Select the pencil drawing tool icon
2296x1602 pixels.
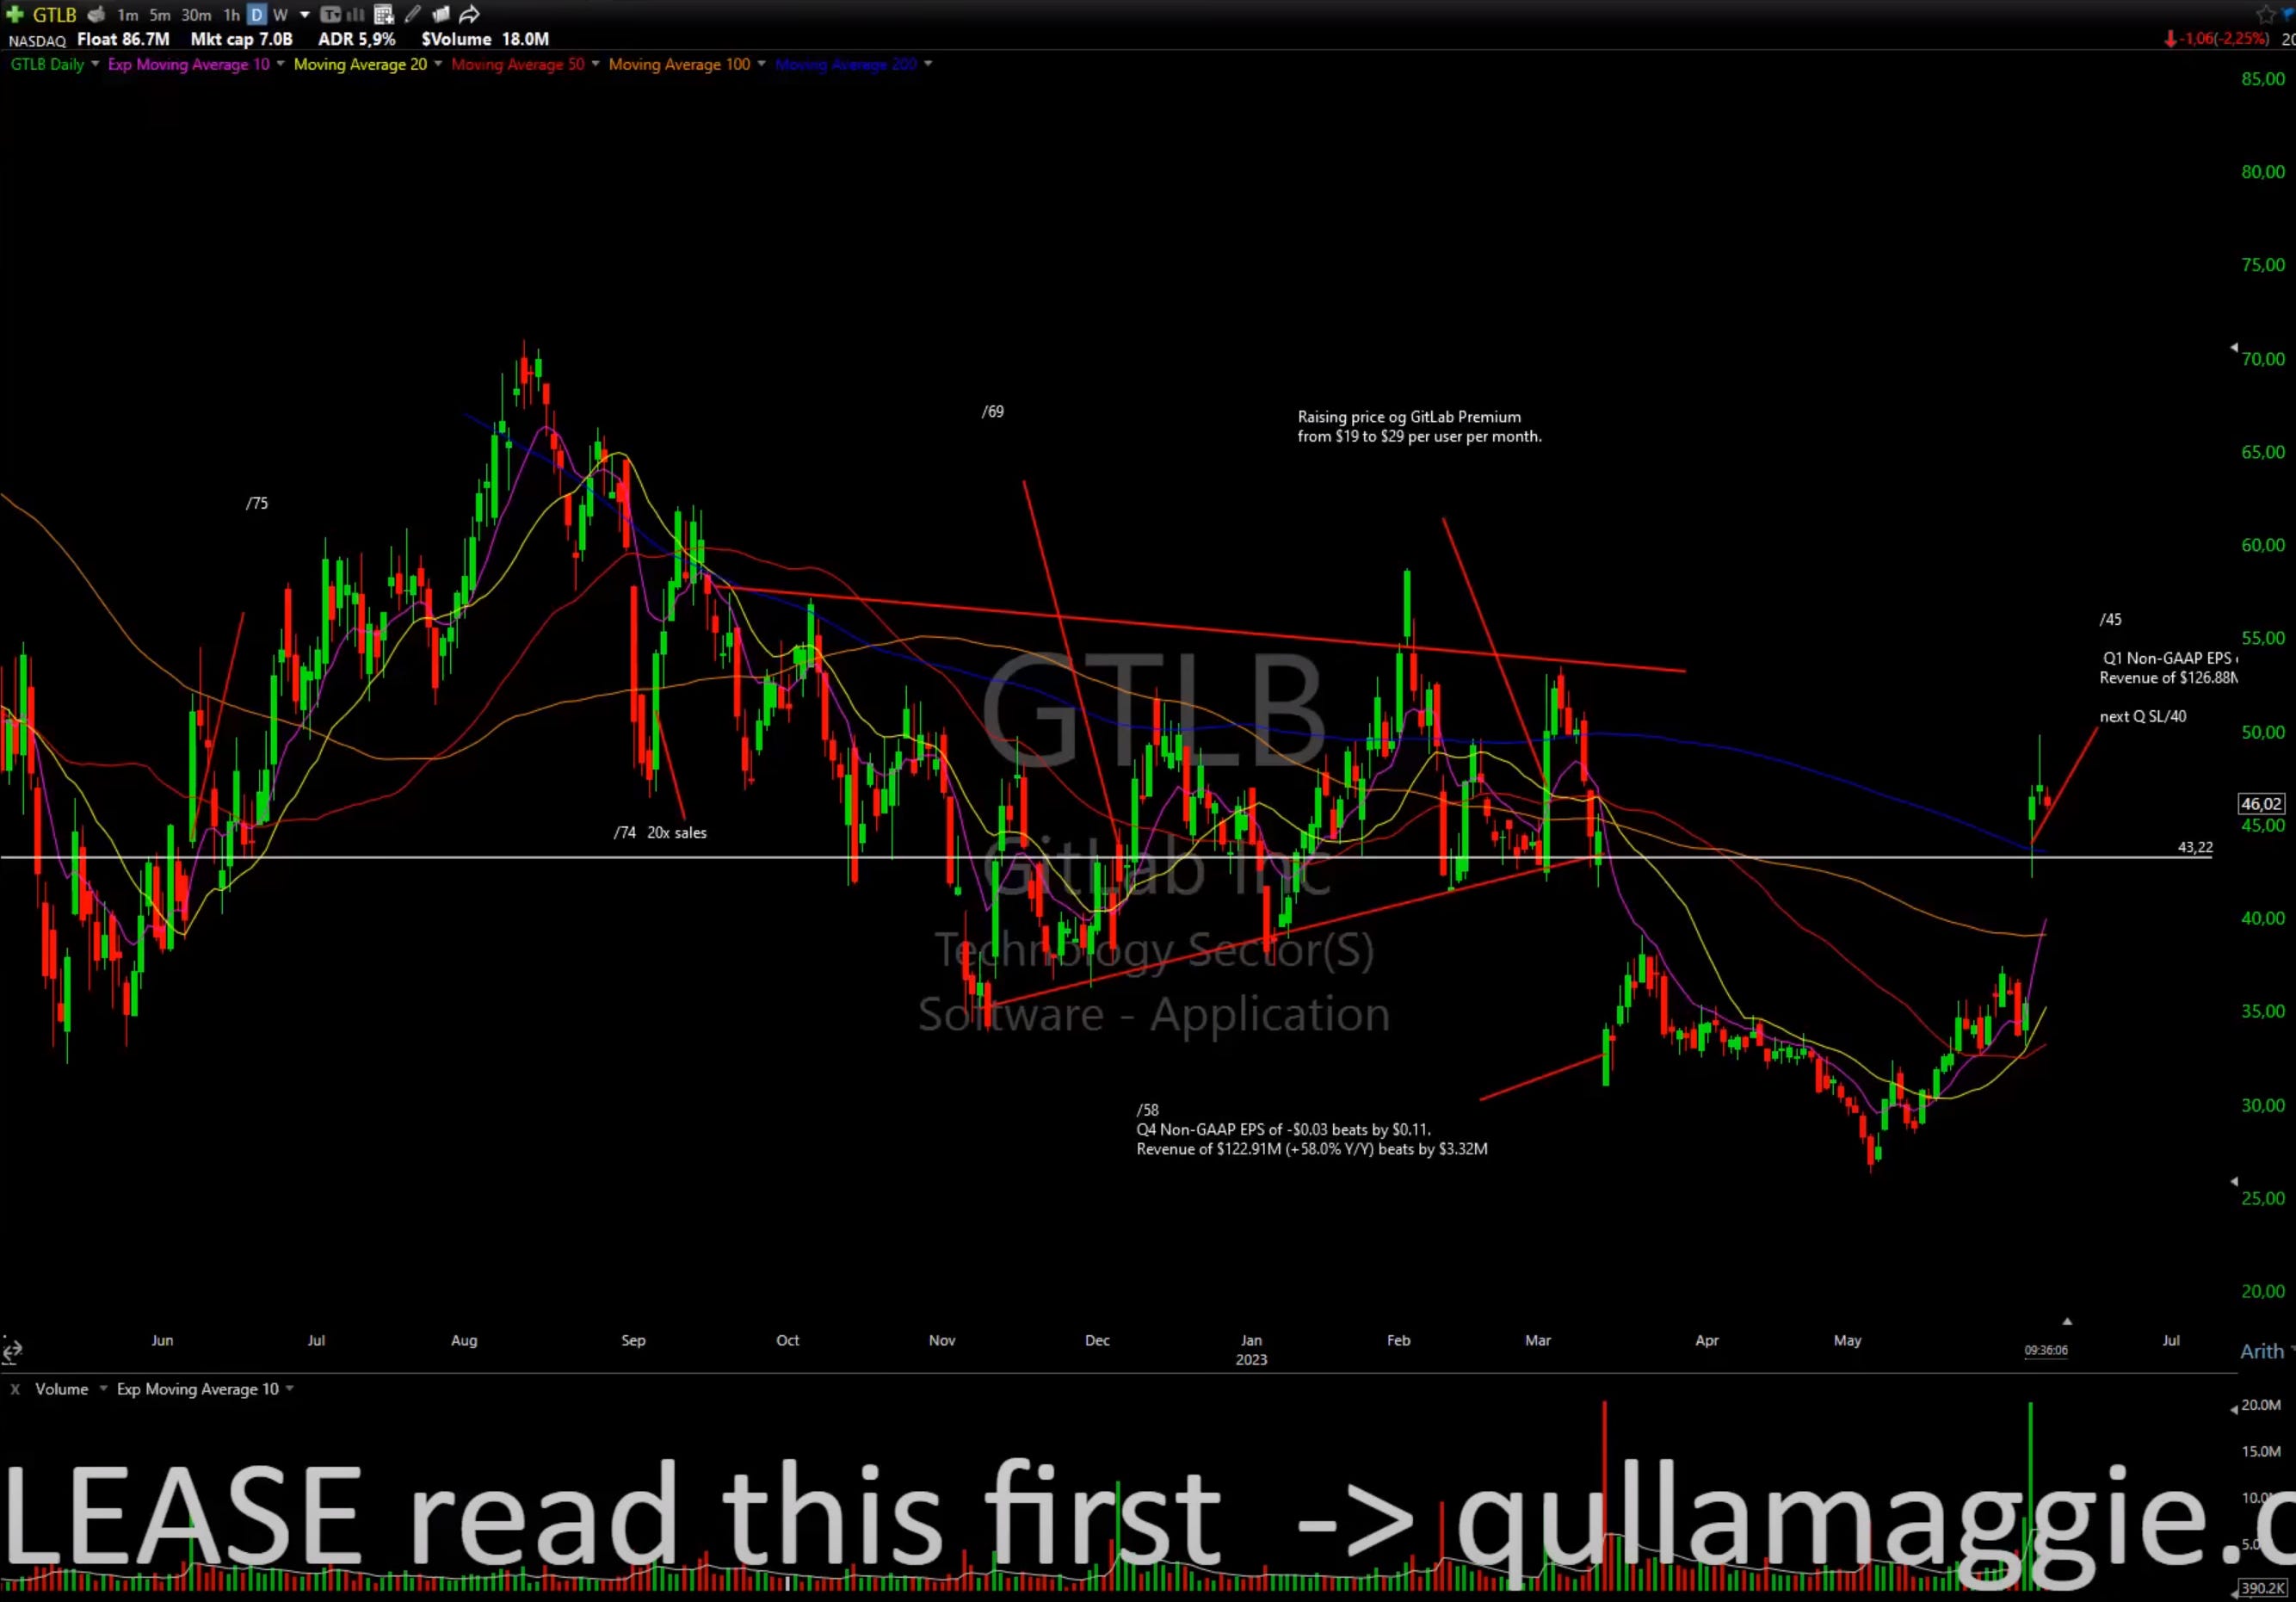coord(413,14)
